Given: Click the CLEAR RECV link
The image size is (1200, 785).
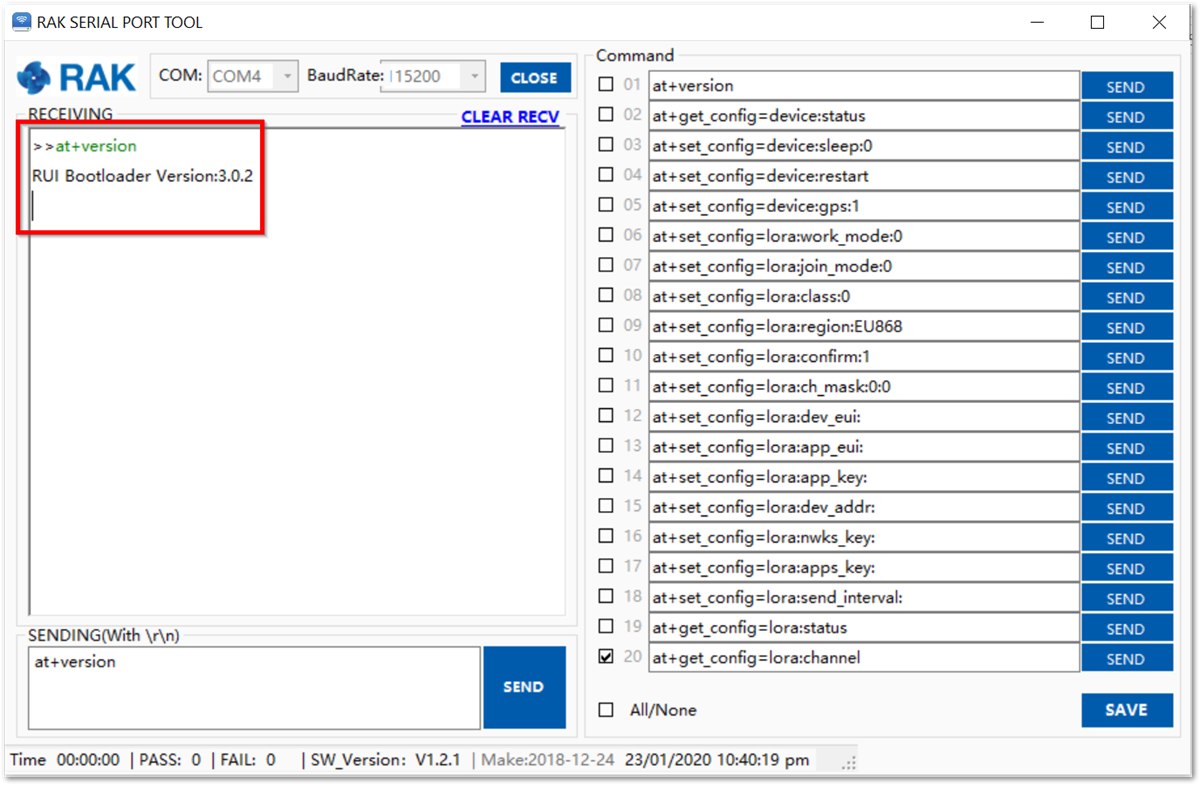Looking at the screenshot, I should (x=510, y=117).
